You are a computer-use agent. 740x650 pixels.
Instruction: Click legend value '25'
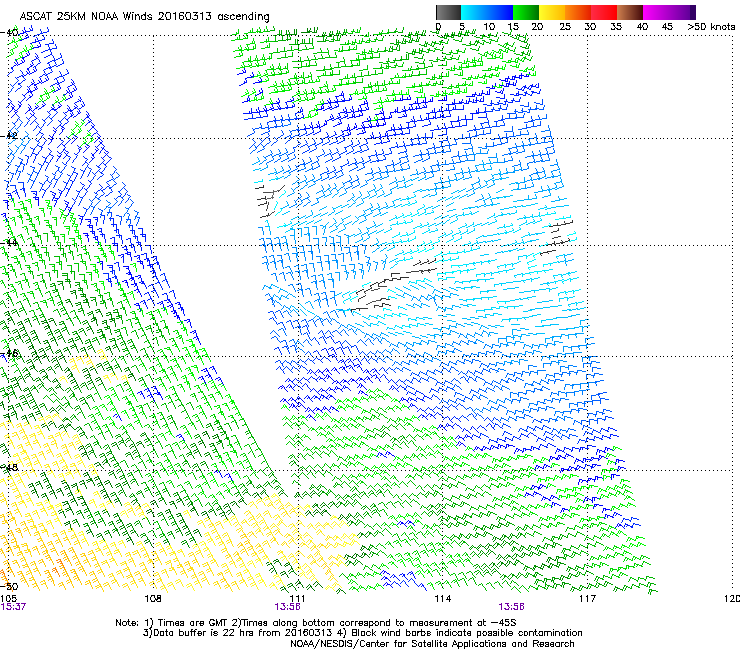tap(565, 27)
